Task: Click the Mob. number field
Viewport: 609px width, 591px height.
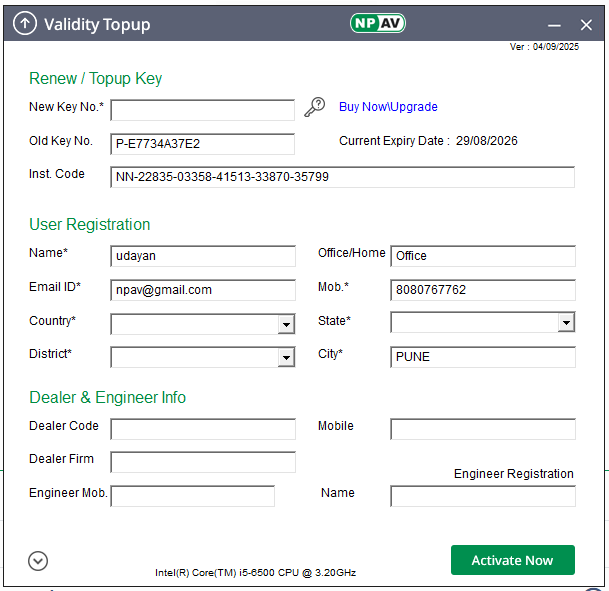Action: pyautogui.click(x=482, y=290)
